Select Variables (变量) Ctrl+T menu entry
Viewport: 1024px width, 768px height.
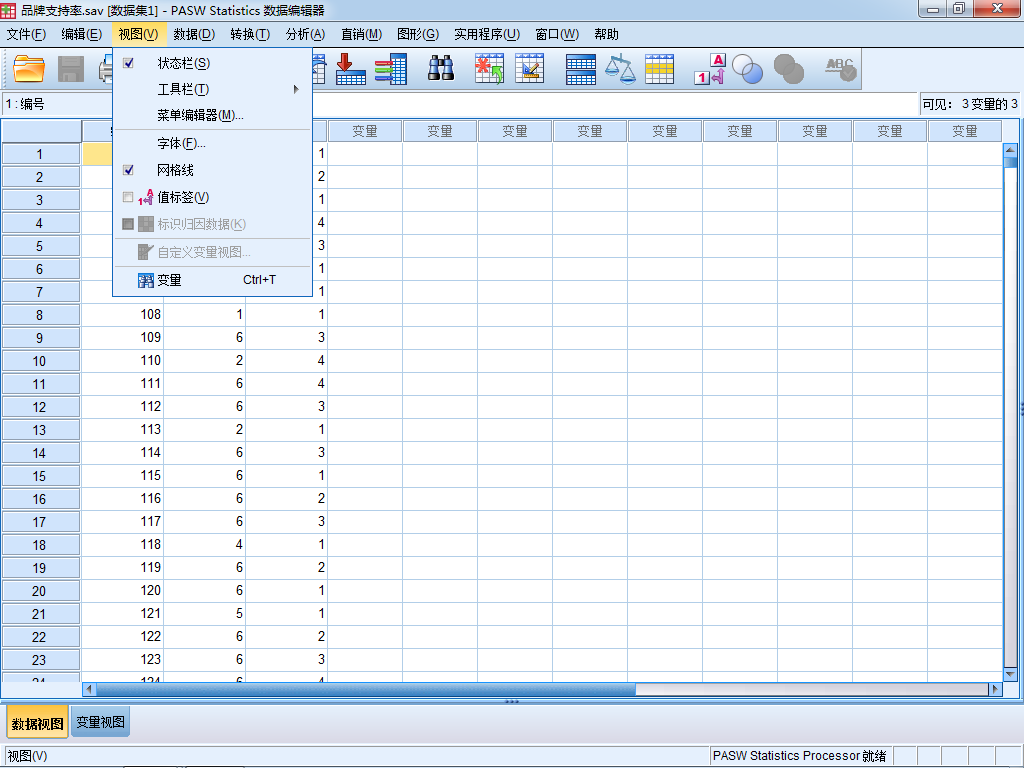[212, 280]
